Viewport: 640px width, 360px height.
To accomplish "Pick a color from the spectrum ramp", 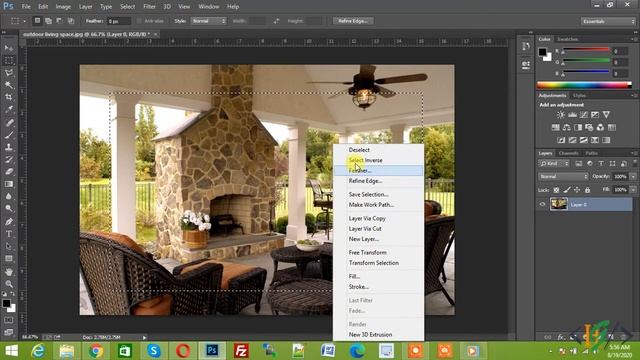I will tap(584, 85).
